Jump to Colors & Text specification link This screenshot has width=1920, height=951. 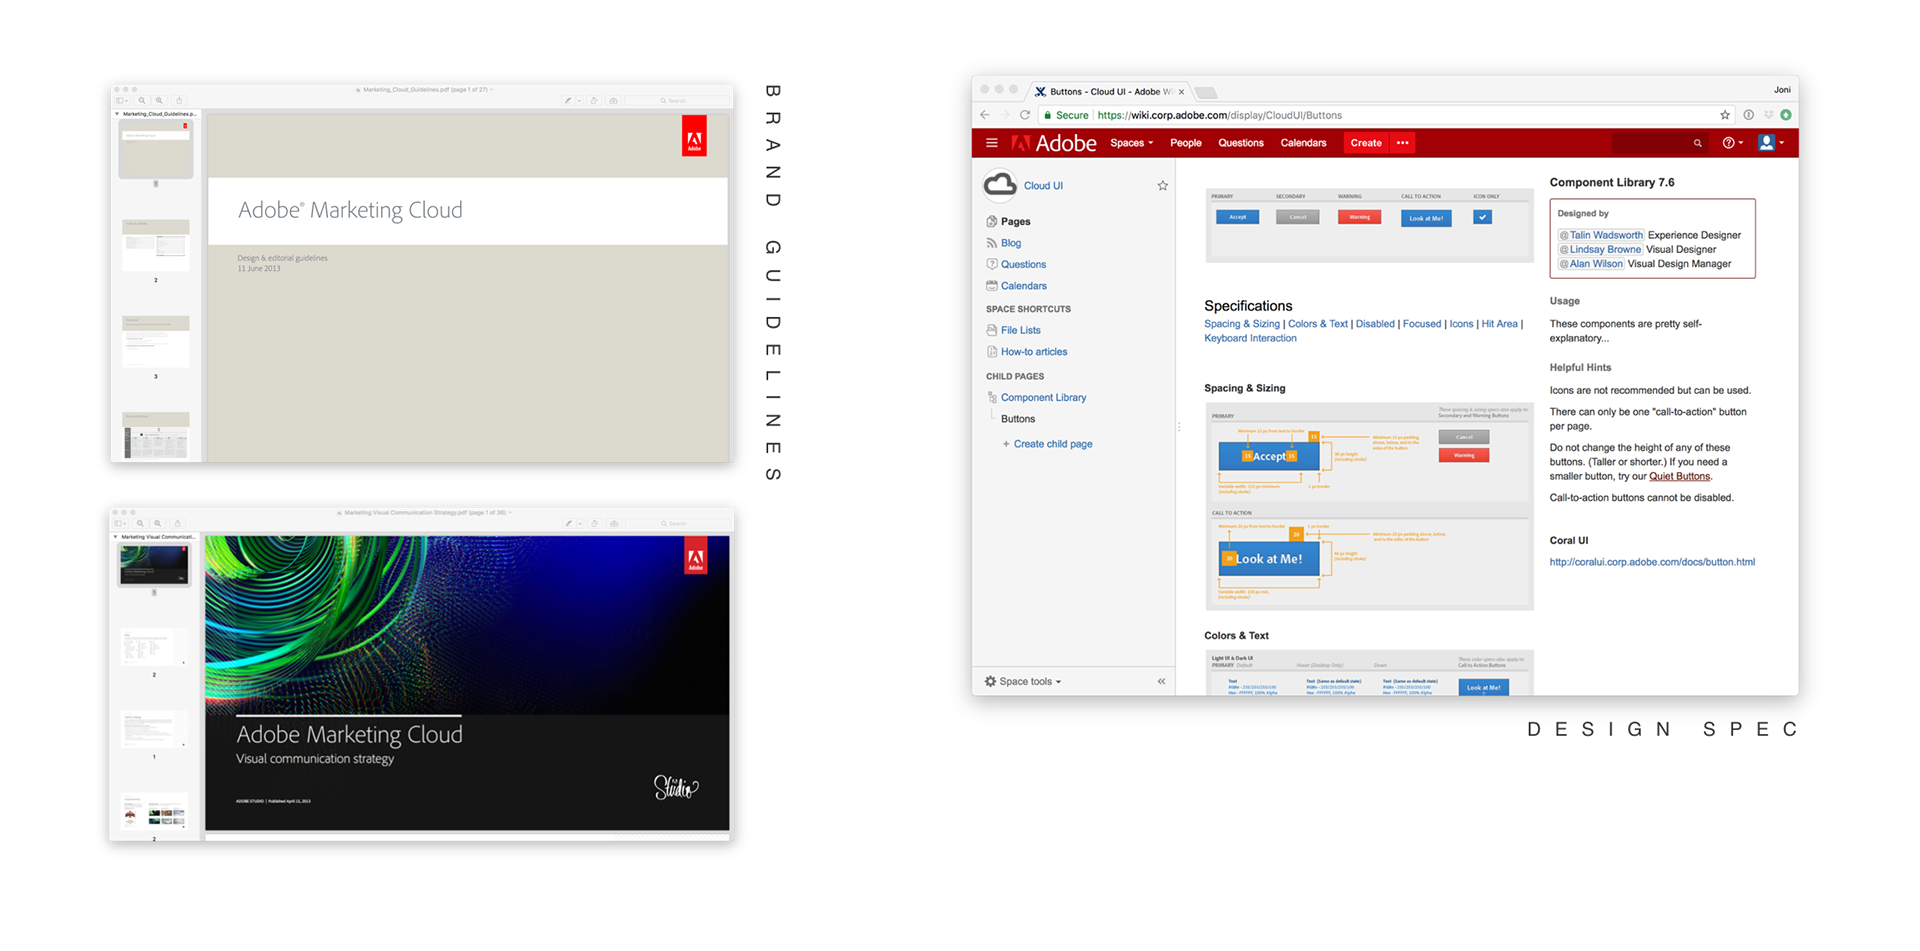coord(1318,324)
